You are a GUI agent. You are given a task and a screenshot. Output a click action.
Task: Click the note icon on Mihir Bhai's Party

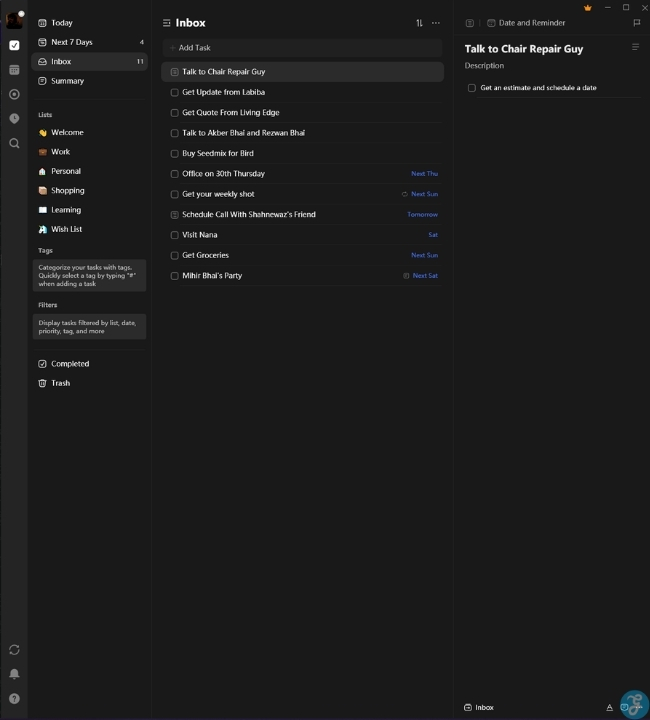click(x=406, y=276)
